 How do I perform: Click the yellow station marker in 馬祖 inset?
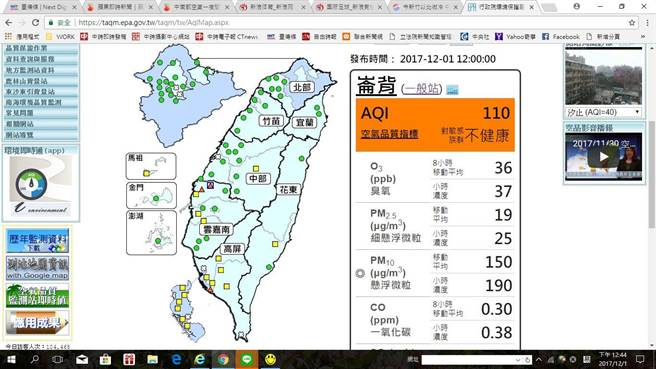(x=146, y=173)
